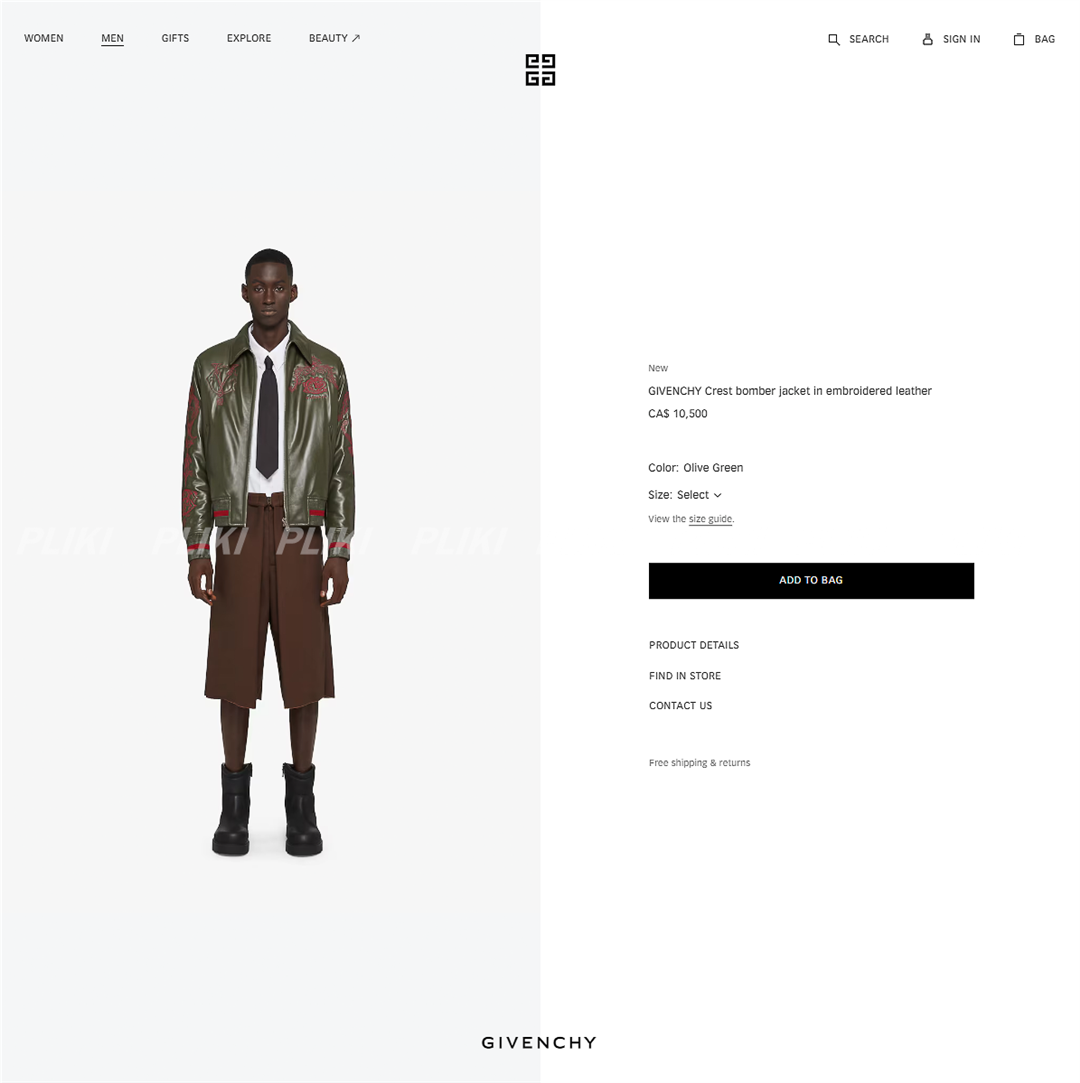Open the size guide link

pos(711,519)
